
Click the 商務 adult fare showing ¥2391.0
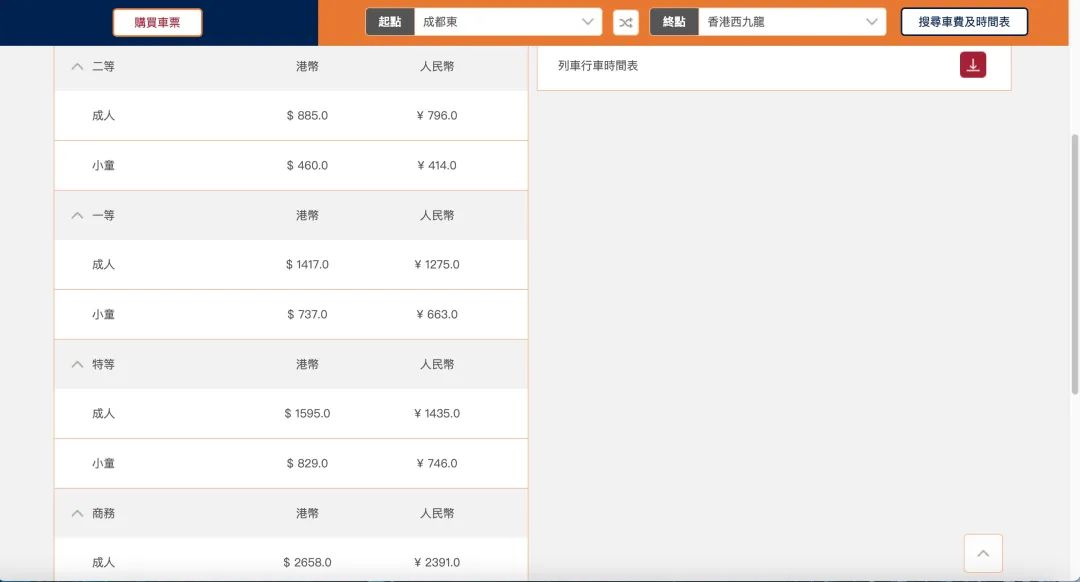(436, 562)
